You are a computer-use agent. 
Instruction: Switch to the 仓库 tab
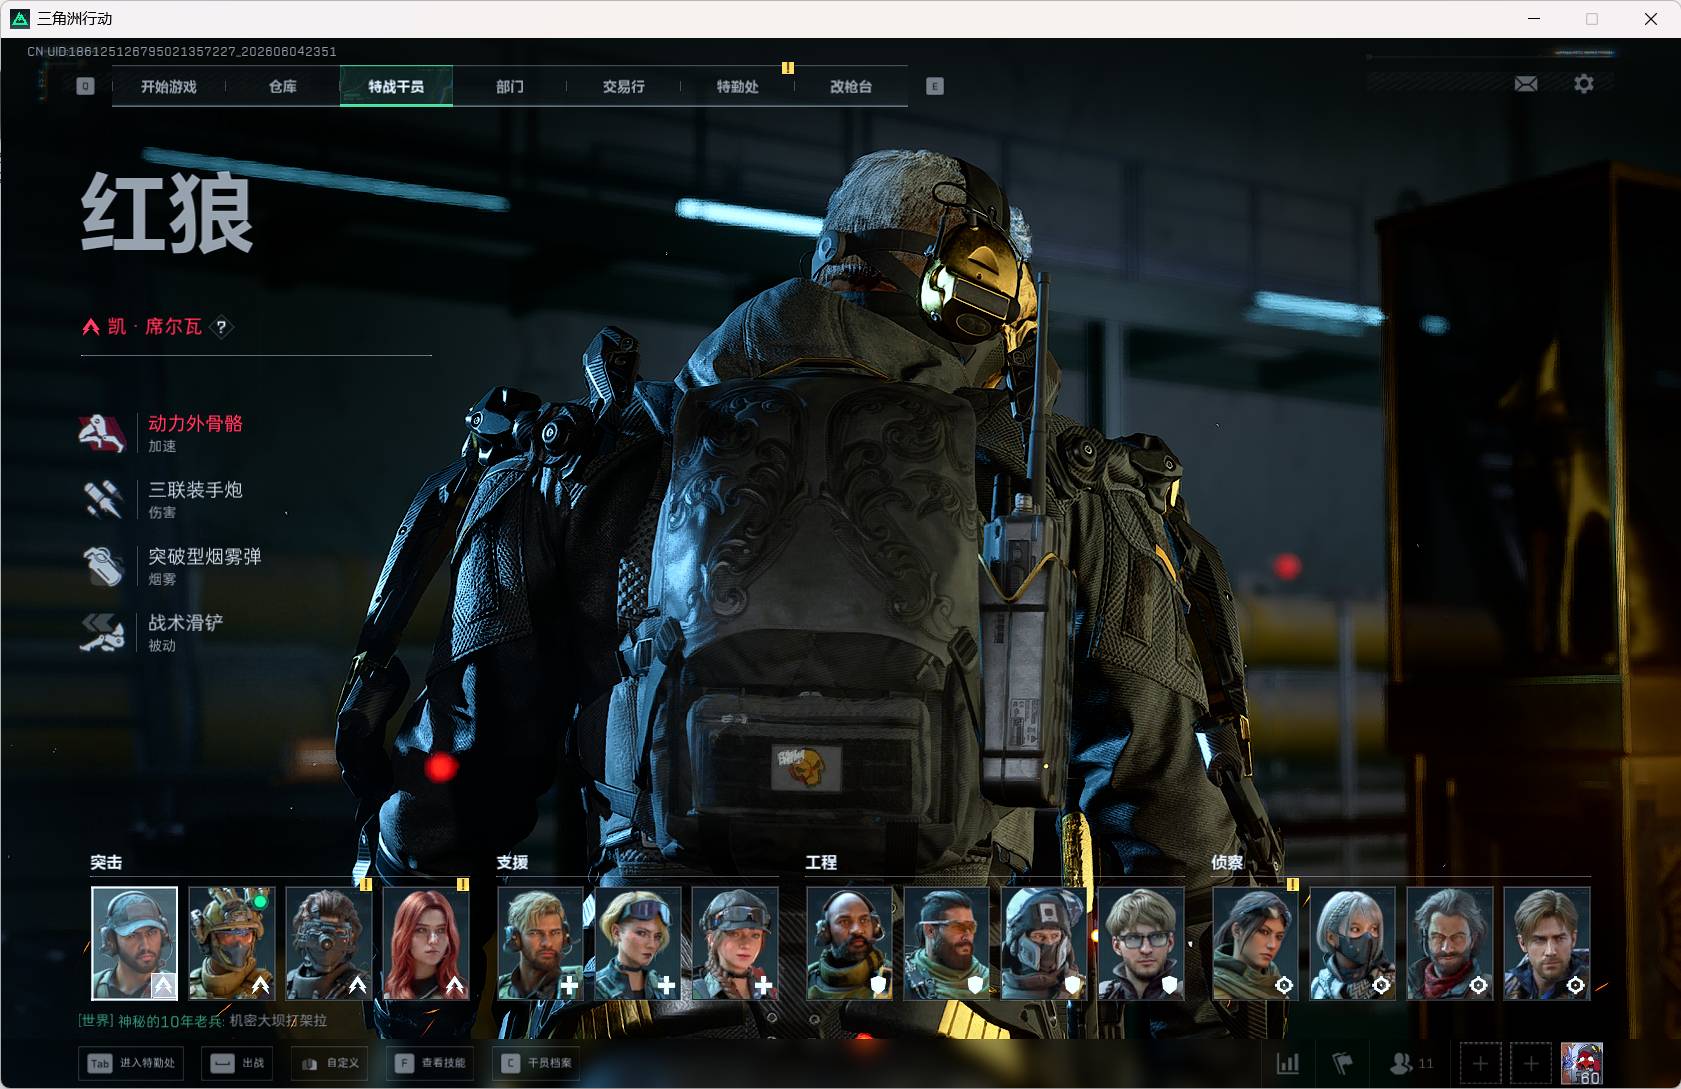pos(283,87)
